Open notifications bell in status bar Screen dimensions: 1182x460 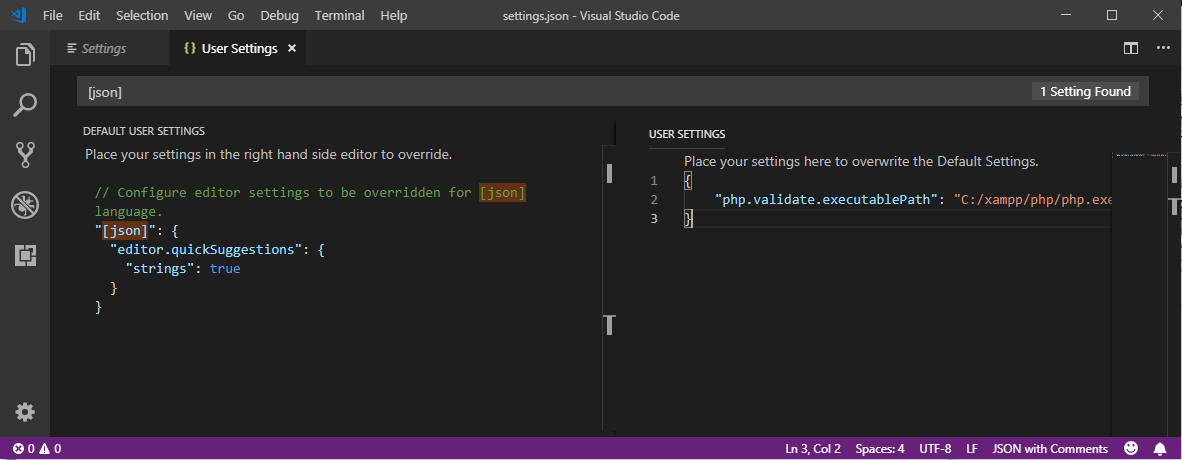1160,449
